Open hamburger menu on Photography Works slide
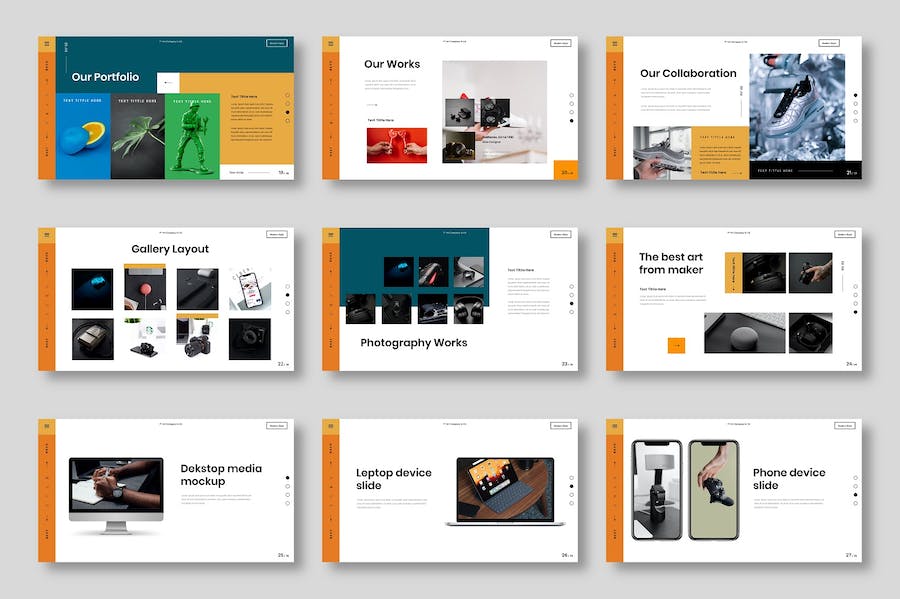Screen dimensions: 900x599 (330, 235)
